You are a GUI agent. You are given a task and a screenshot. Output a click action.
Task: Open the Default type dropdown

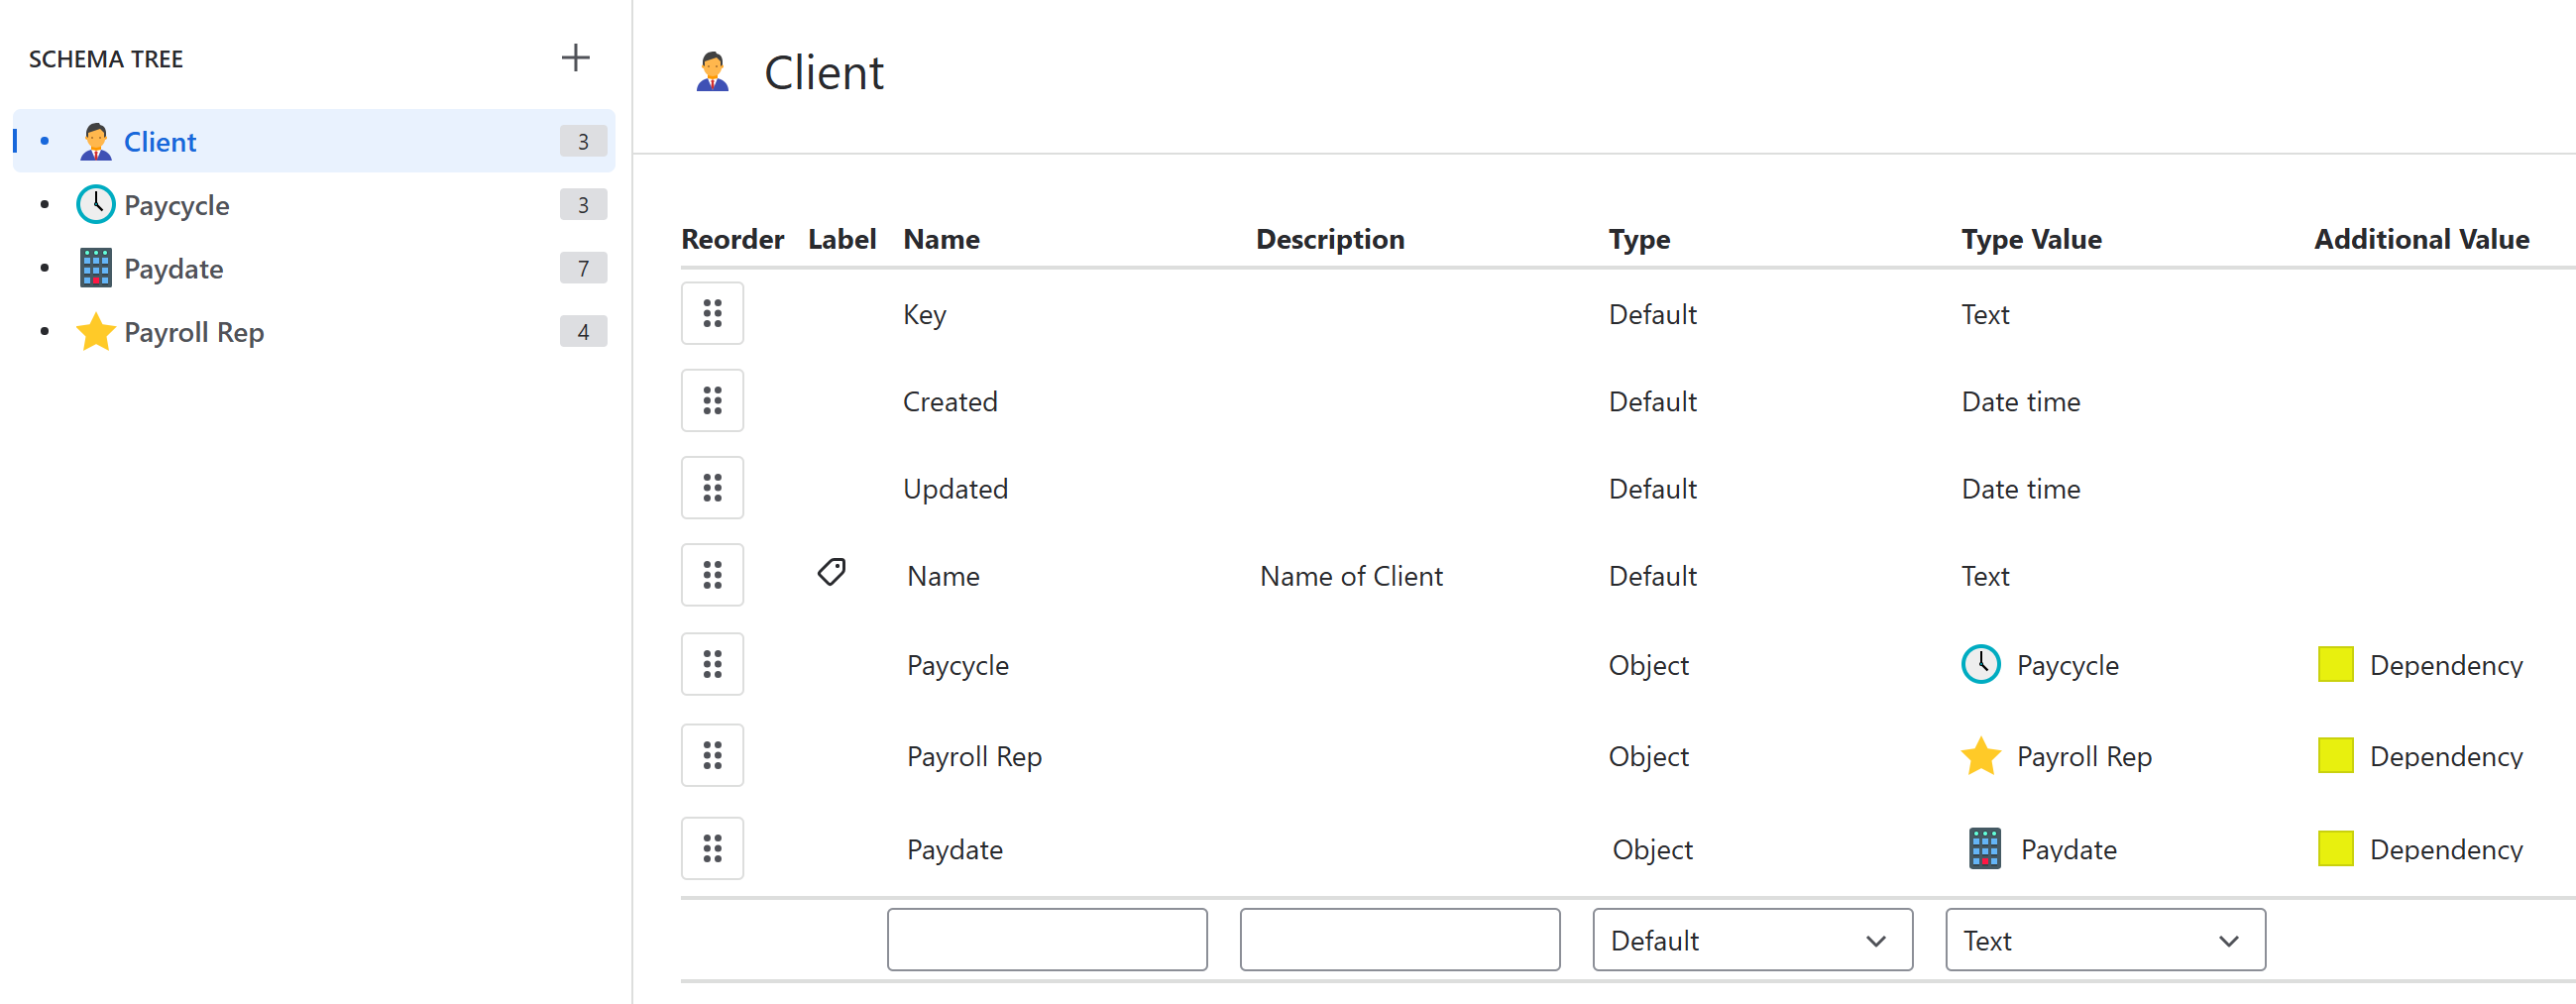pyautogui.click(x=1752, y=940)
